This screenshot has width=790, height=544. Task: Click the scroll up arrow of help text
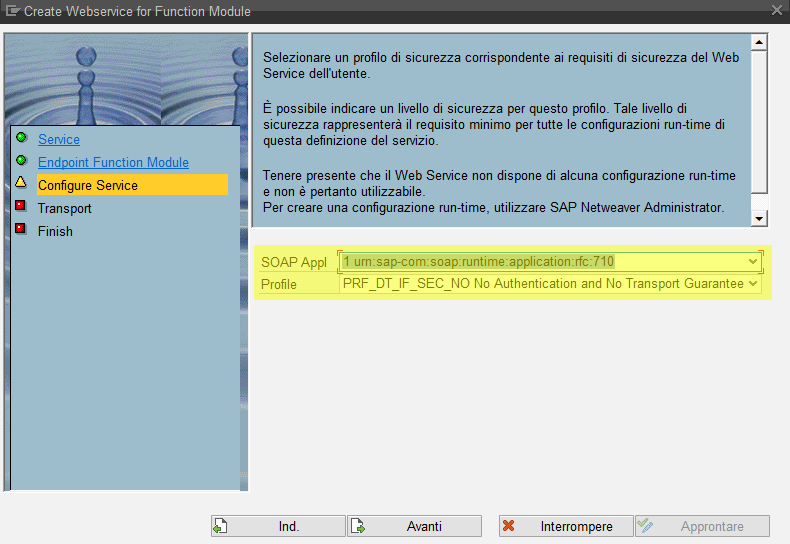click(x=759, y=42)
